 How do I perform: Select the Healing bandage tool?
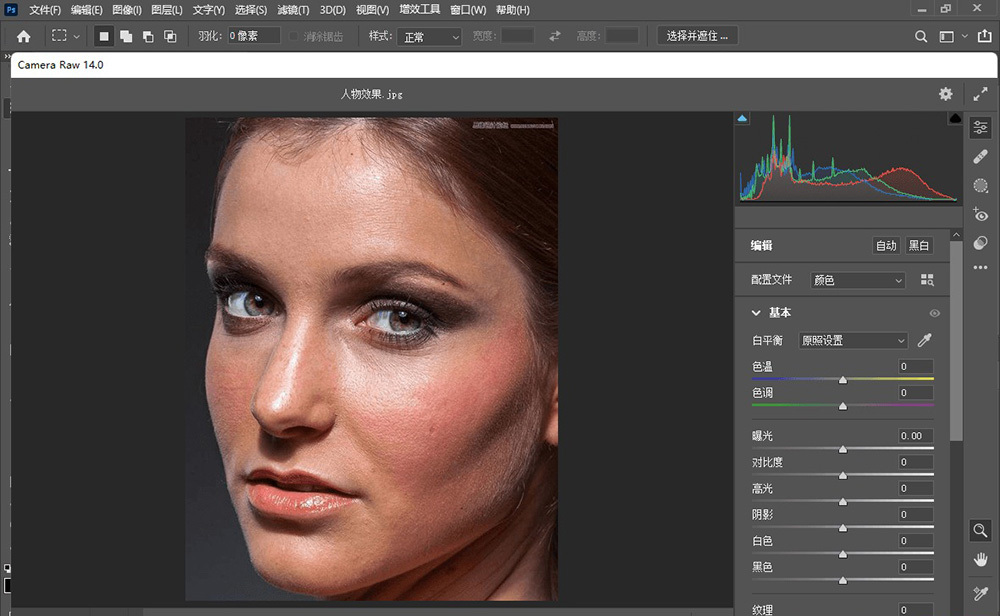[x=980, y=157]
